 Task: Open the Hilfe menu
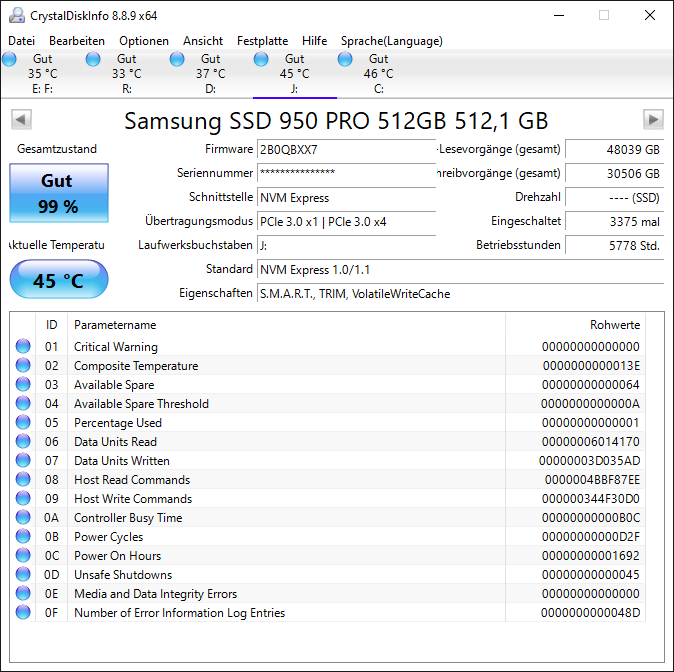pyautogui.click(x=315, y=41)
